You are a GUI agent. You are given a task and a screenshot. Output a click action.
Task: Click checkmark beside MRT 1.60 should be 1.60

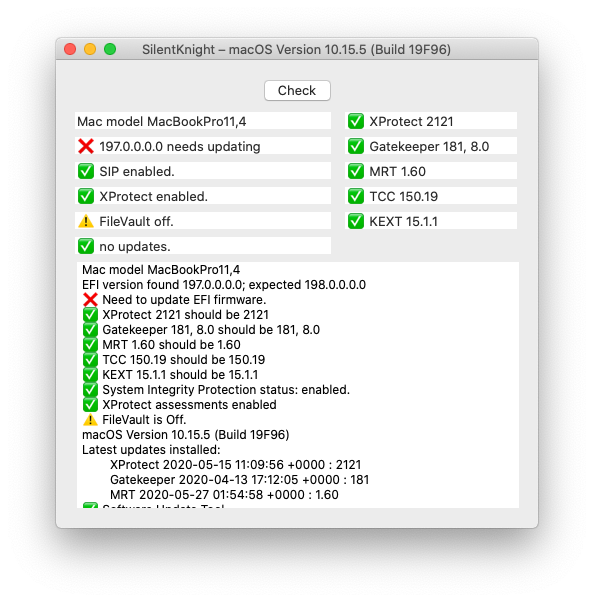click(90, 344)
